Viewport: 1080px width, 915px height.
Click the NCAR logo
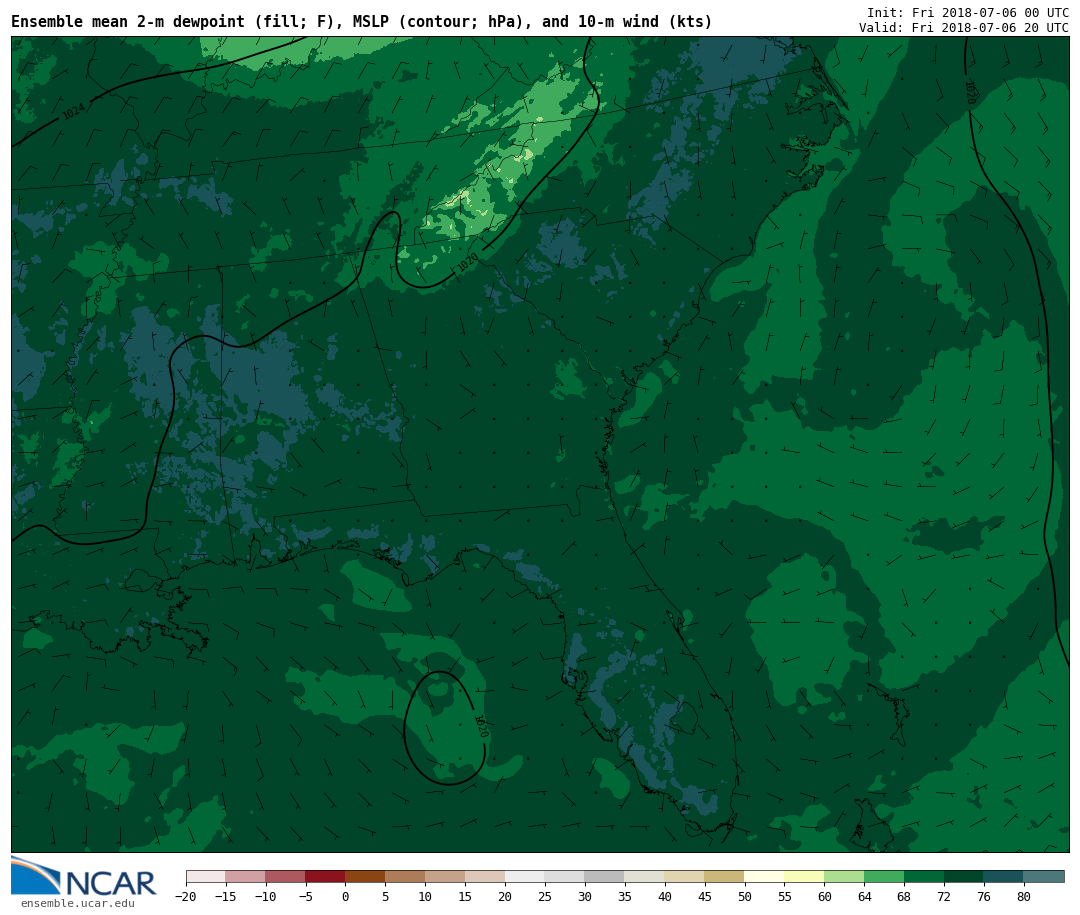tap(83, 876)
